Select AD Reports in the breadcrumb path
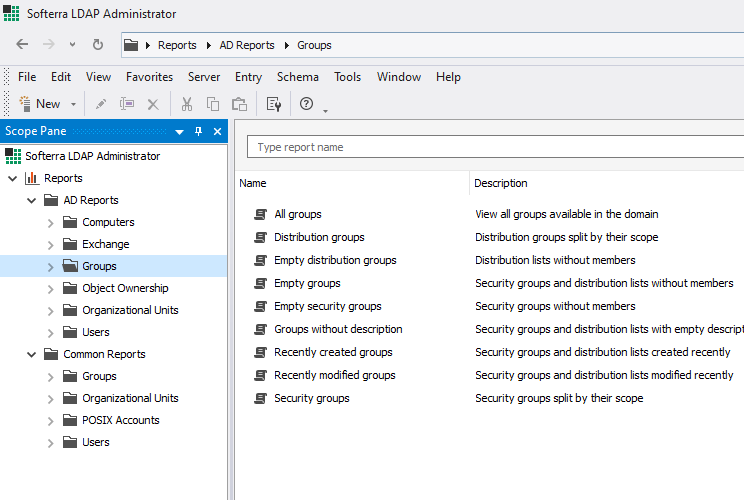Viewport: 744px width, 500px height. coord(247,45)
